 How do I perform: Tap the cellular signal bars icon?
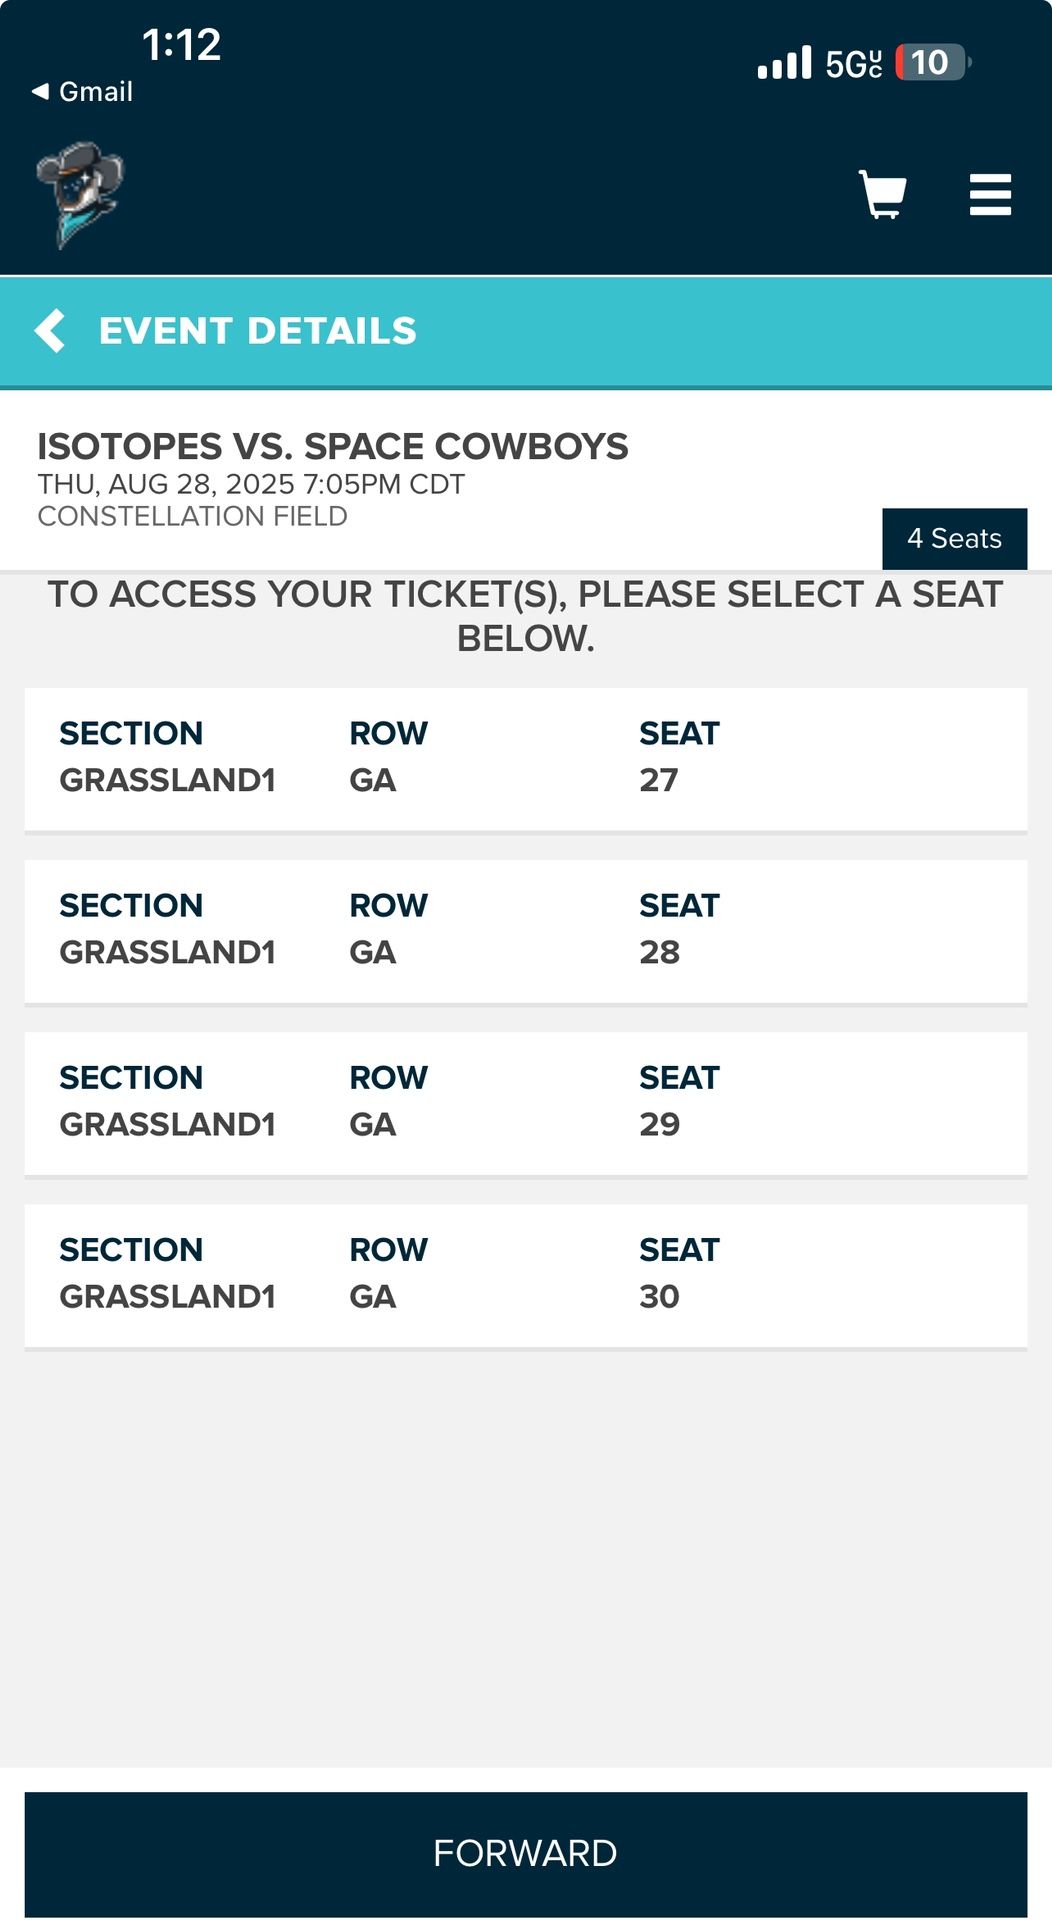point(784,63)
